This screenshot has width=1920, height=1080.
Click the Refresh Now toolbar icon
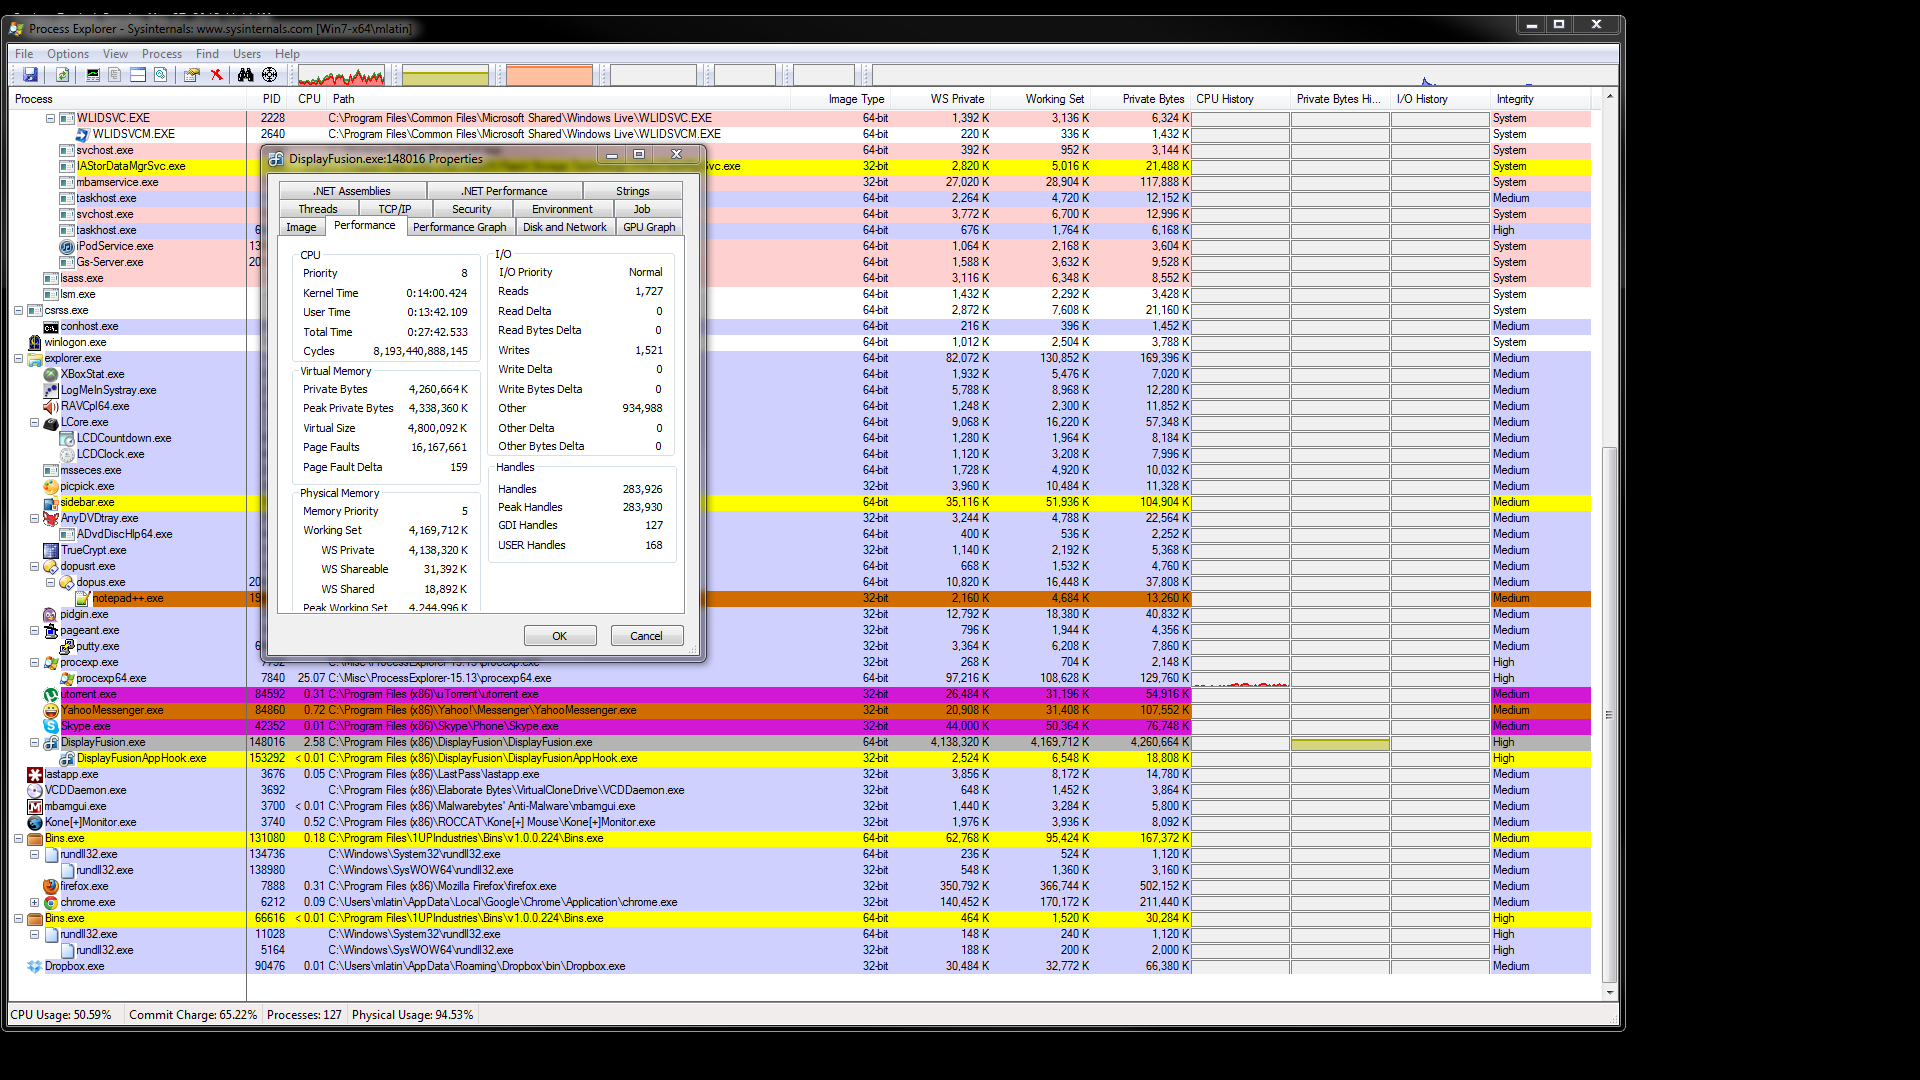(x=62, y=75)
